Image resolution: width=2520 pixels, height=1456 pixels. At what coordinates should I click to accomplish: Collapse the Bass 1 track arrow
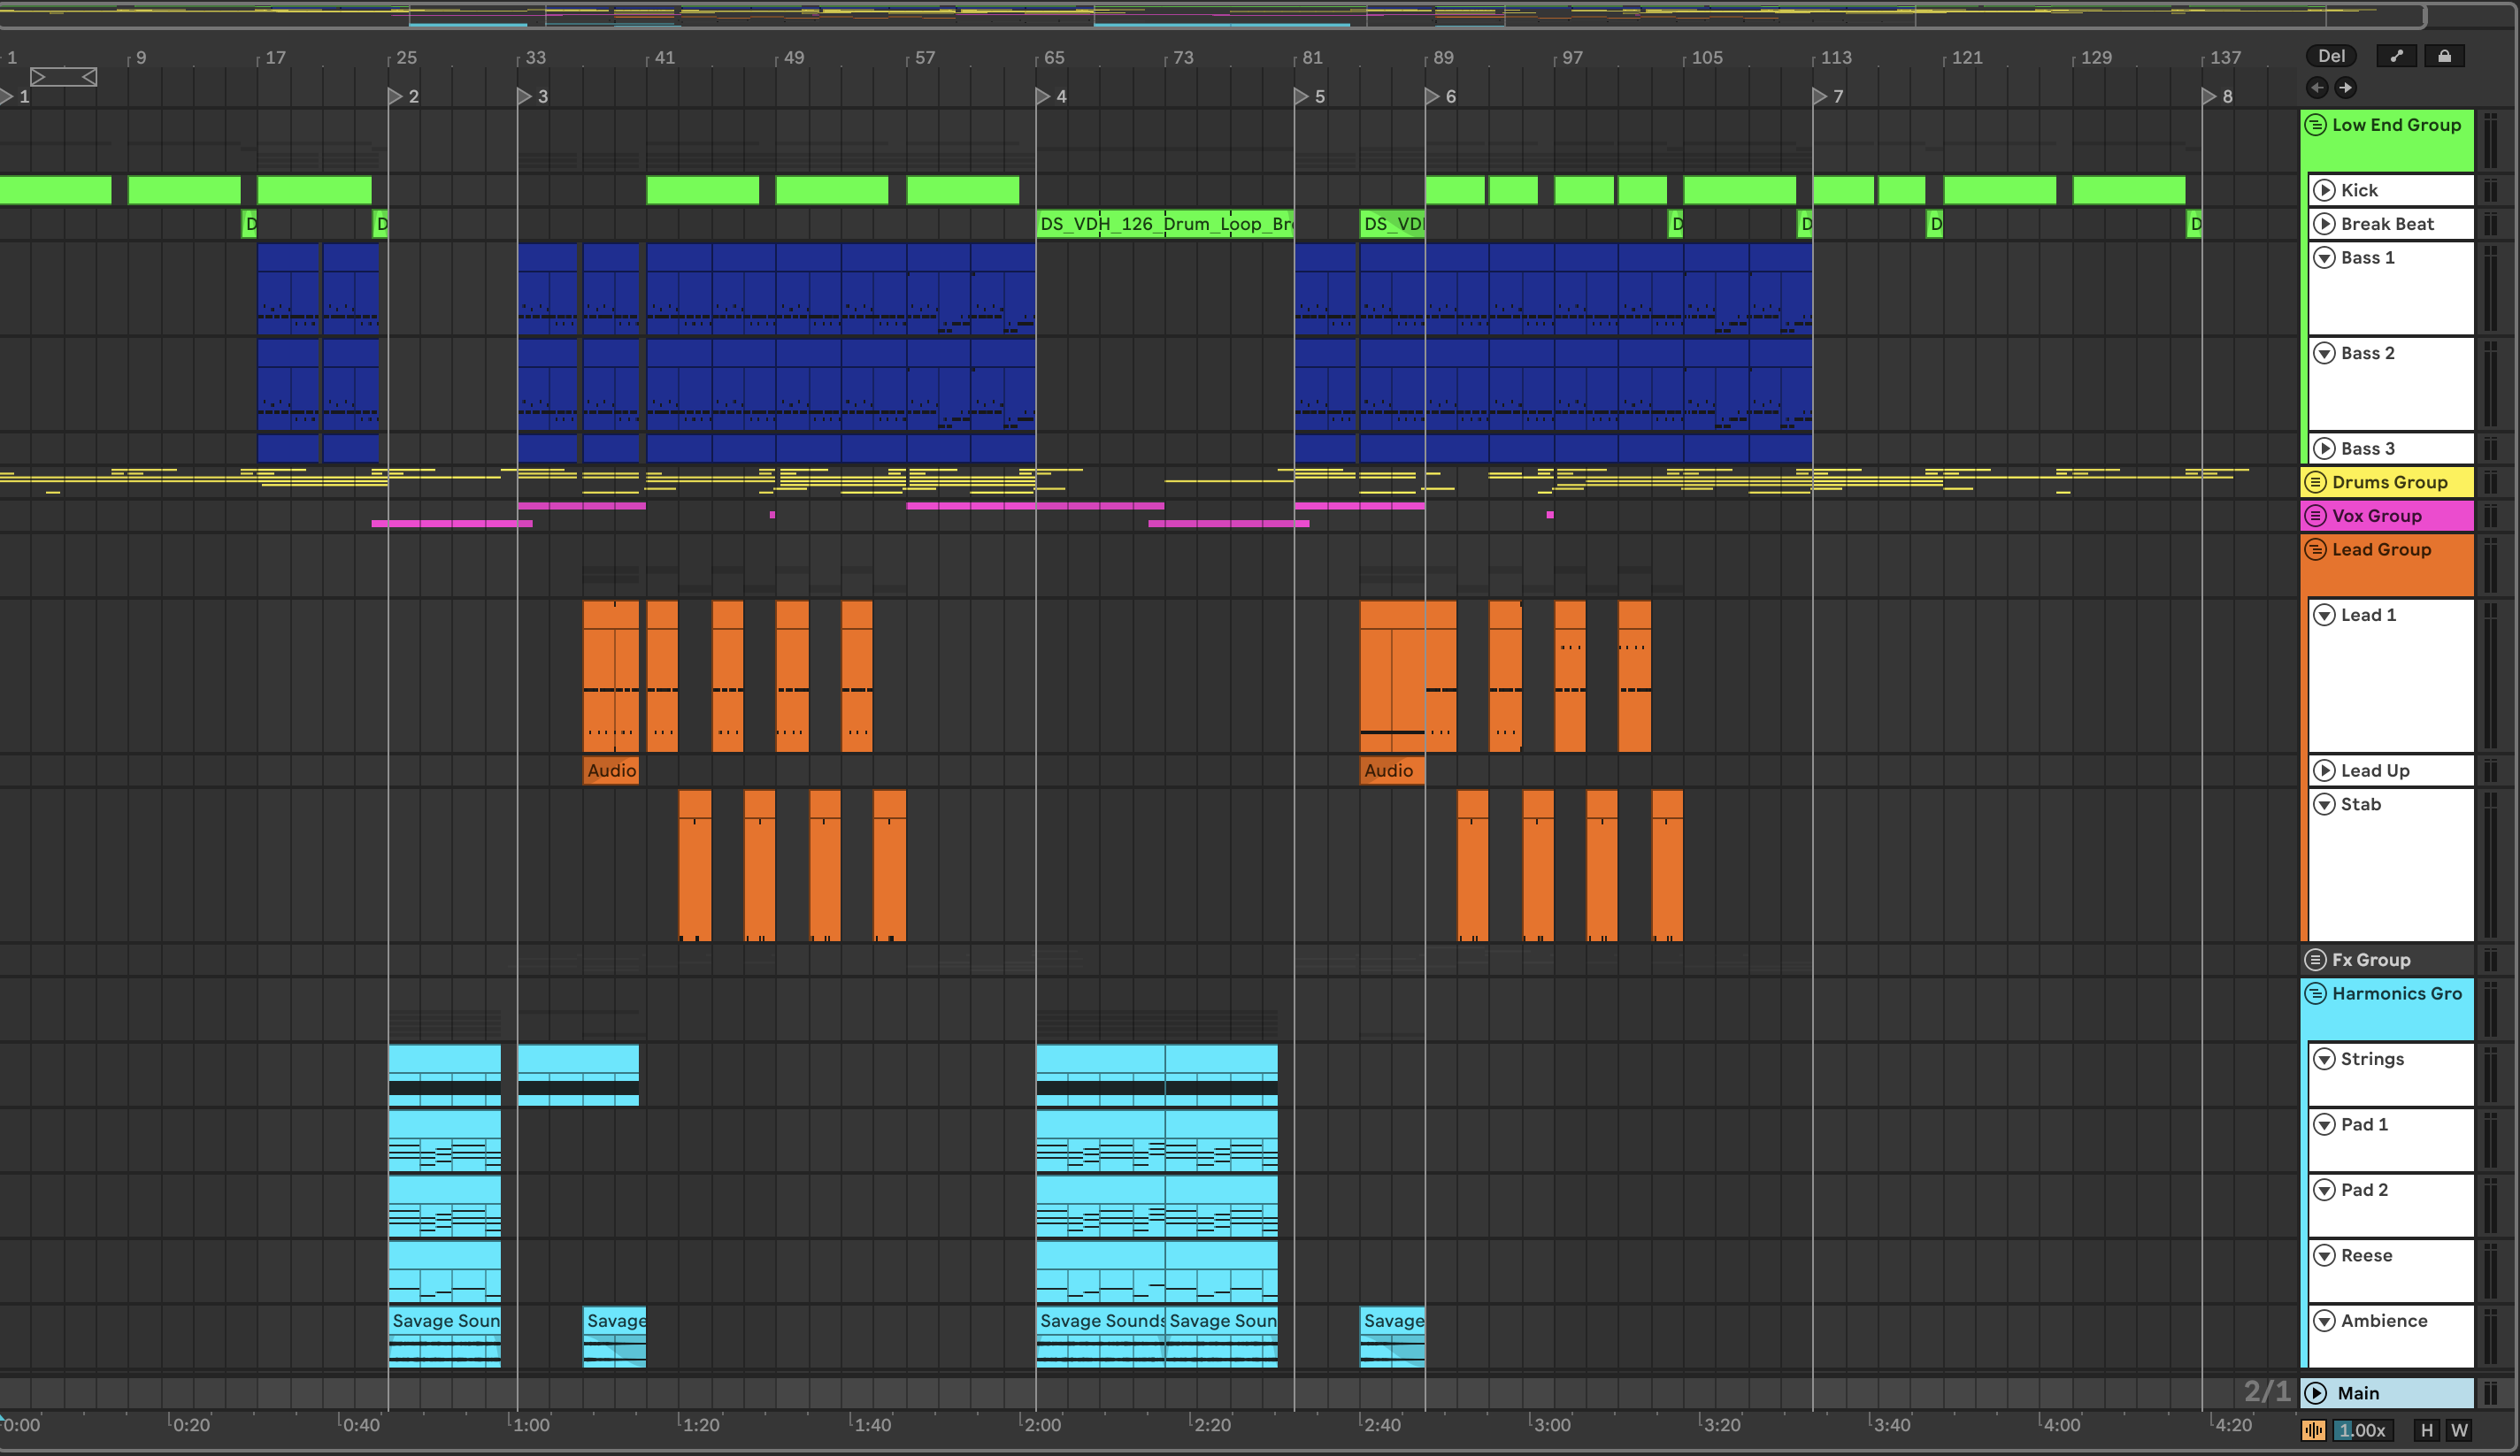click(x=2325, y=258)
